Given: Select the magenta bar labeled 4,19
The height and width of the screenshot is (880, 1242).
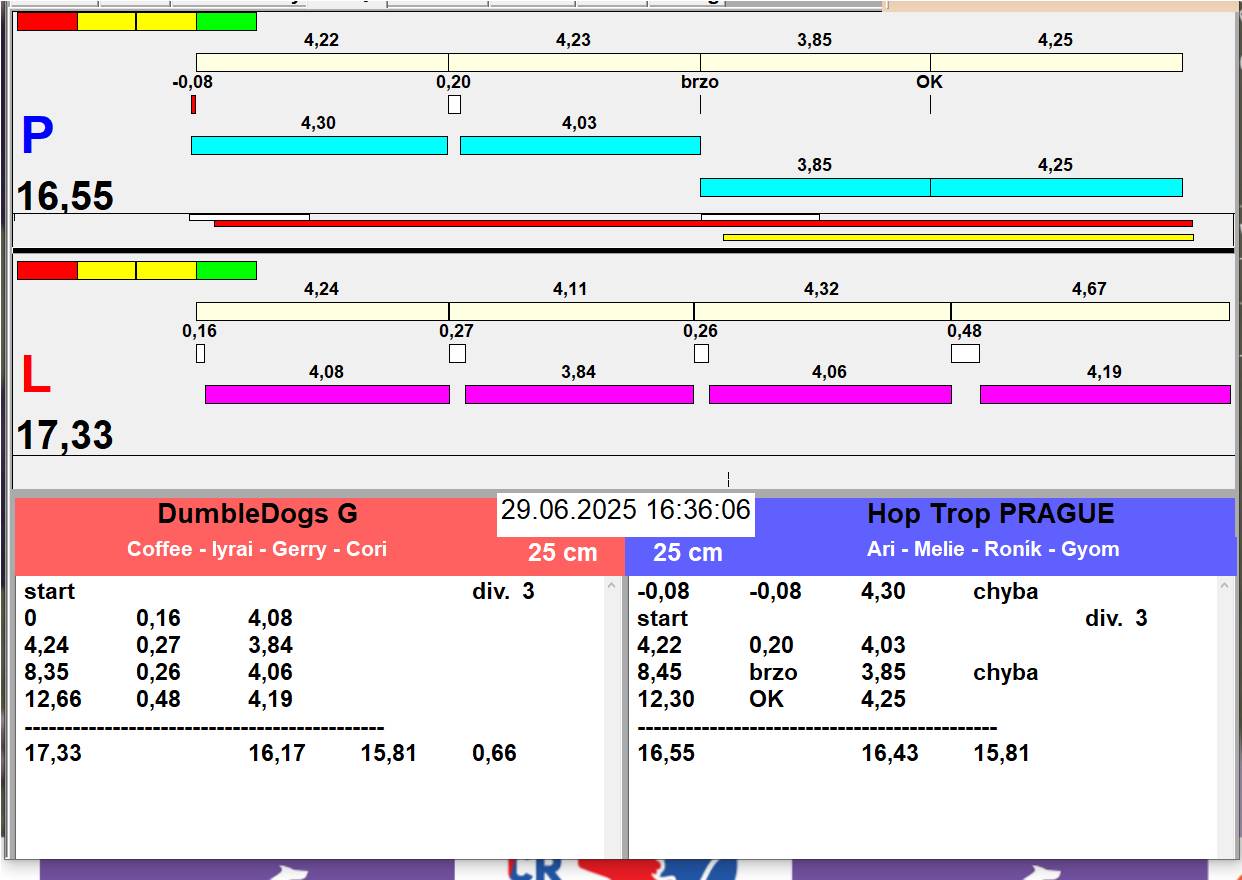Looking at the screenshot, I should (x=1105, y=394).
